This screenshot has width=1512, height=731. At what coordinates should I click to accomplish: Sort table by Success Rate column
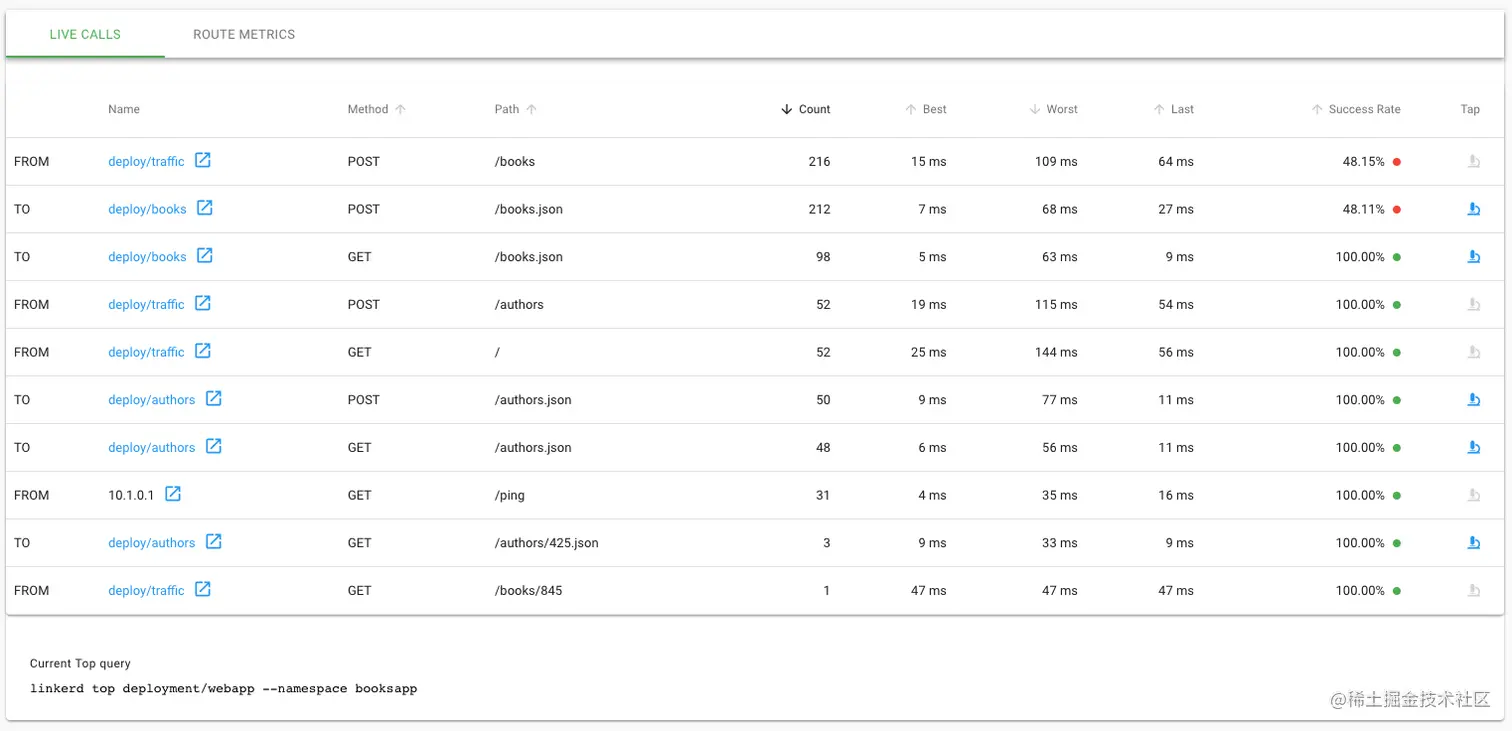[1363, 110]
